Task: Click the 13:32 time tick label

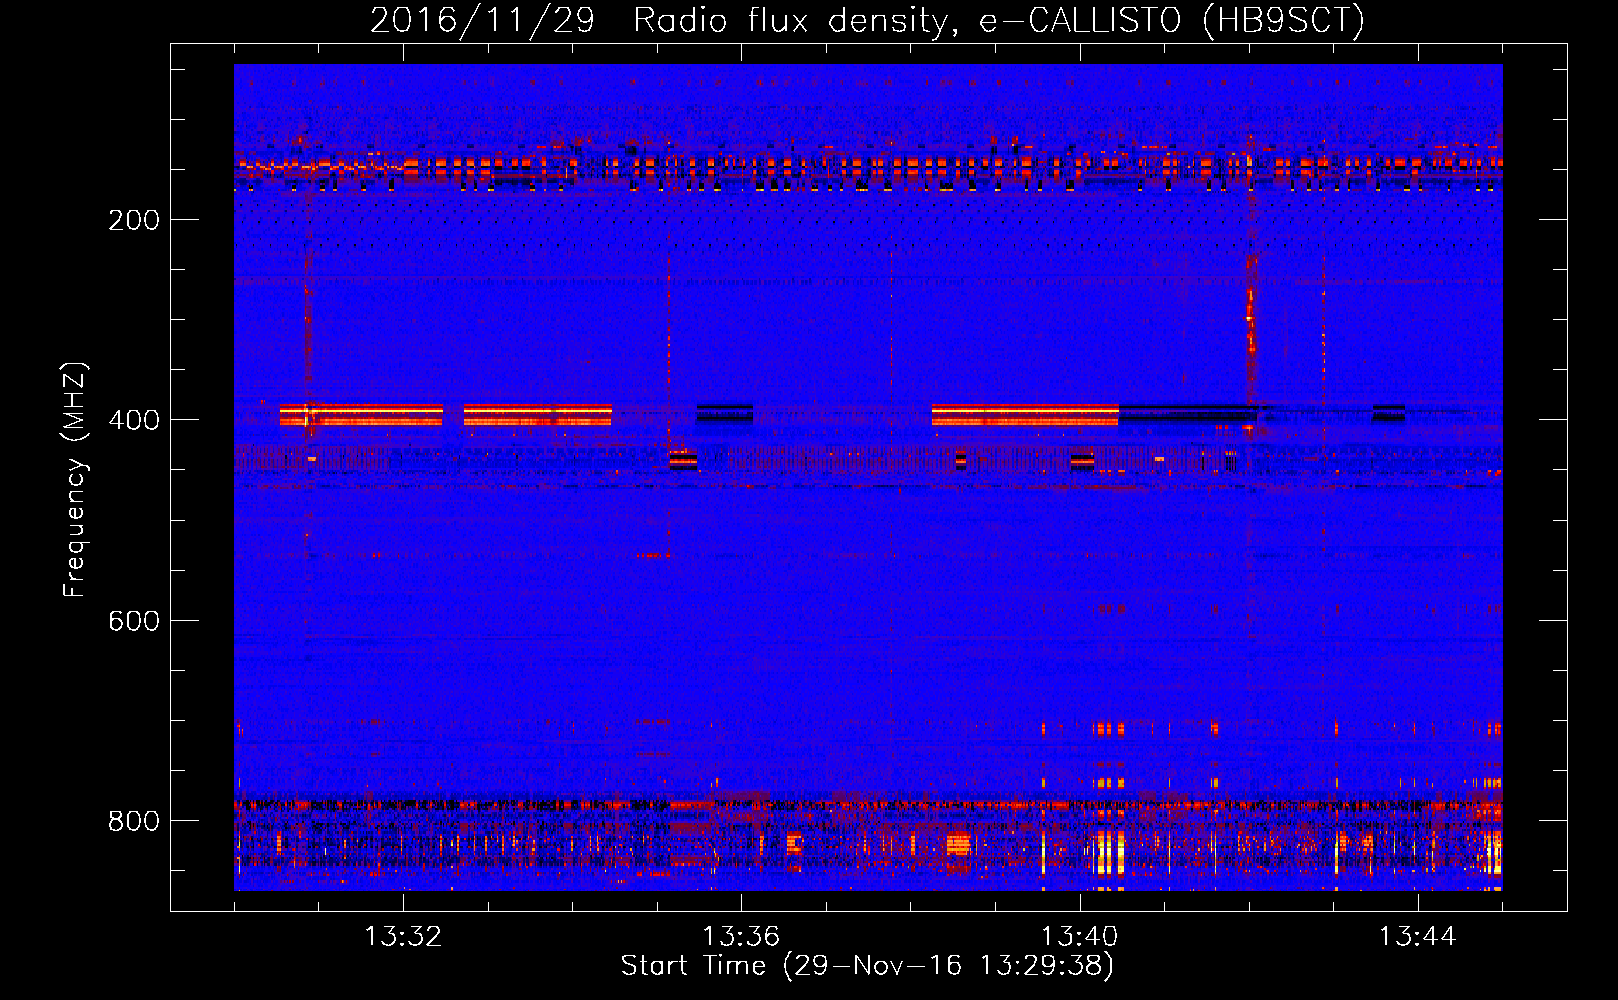Action: coord(403,937)
